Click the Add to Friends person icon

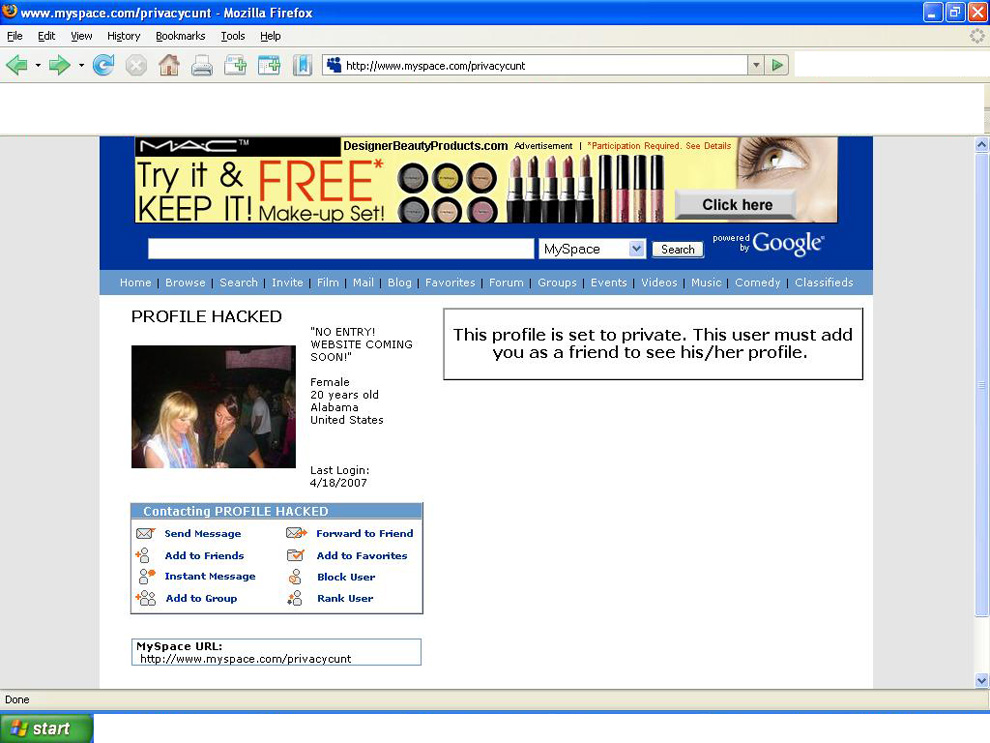pyautogui.click(x=143, y=555)
